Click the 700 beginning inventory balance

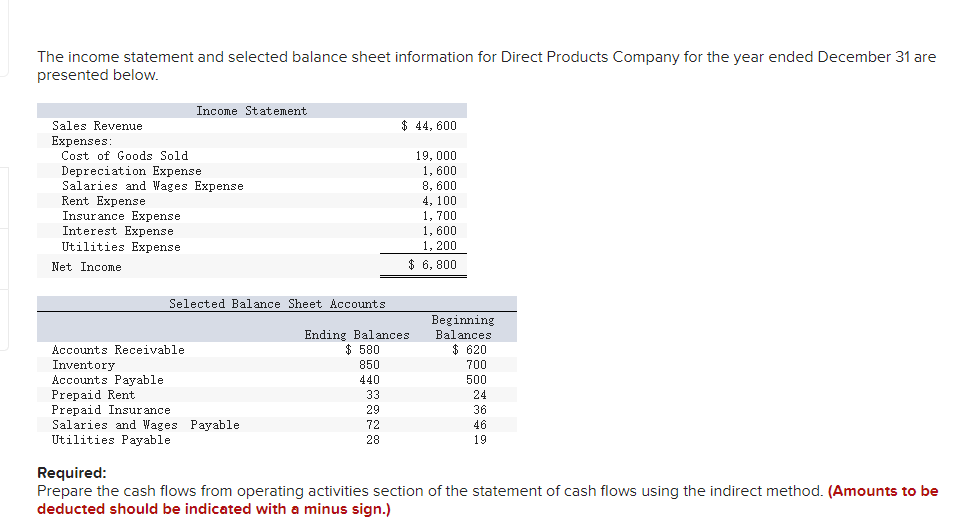tap(476, 365)
